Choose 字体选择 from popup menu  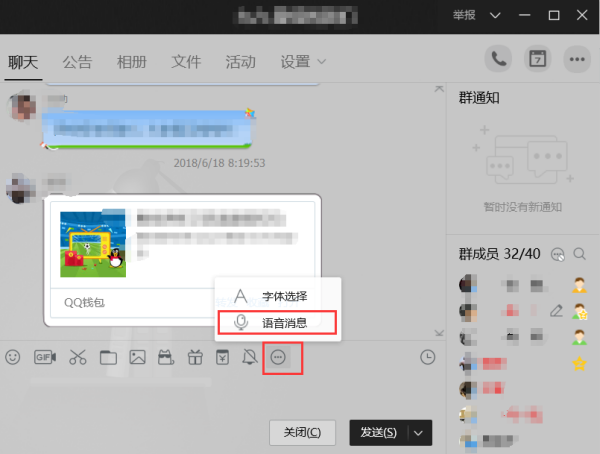click(x=277, y=296)
